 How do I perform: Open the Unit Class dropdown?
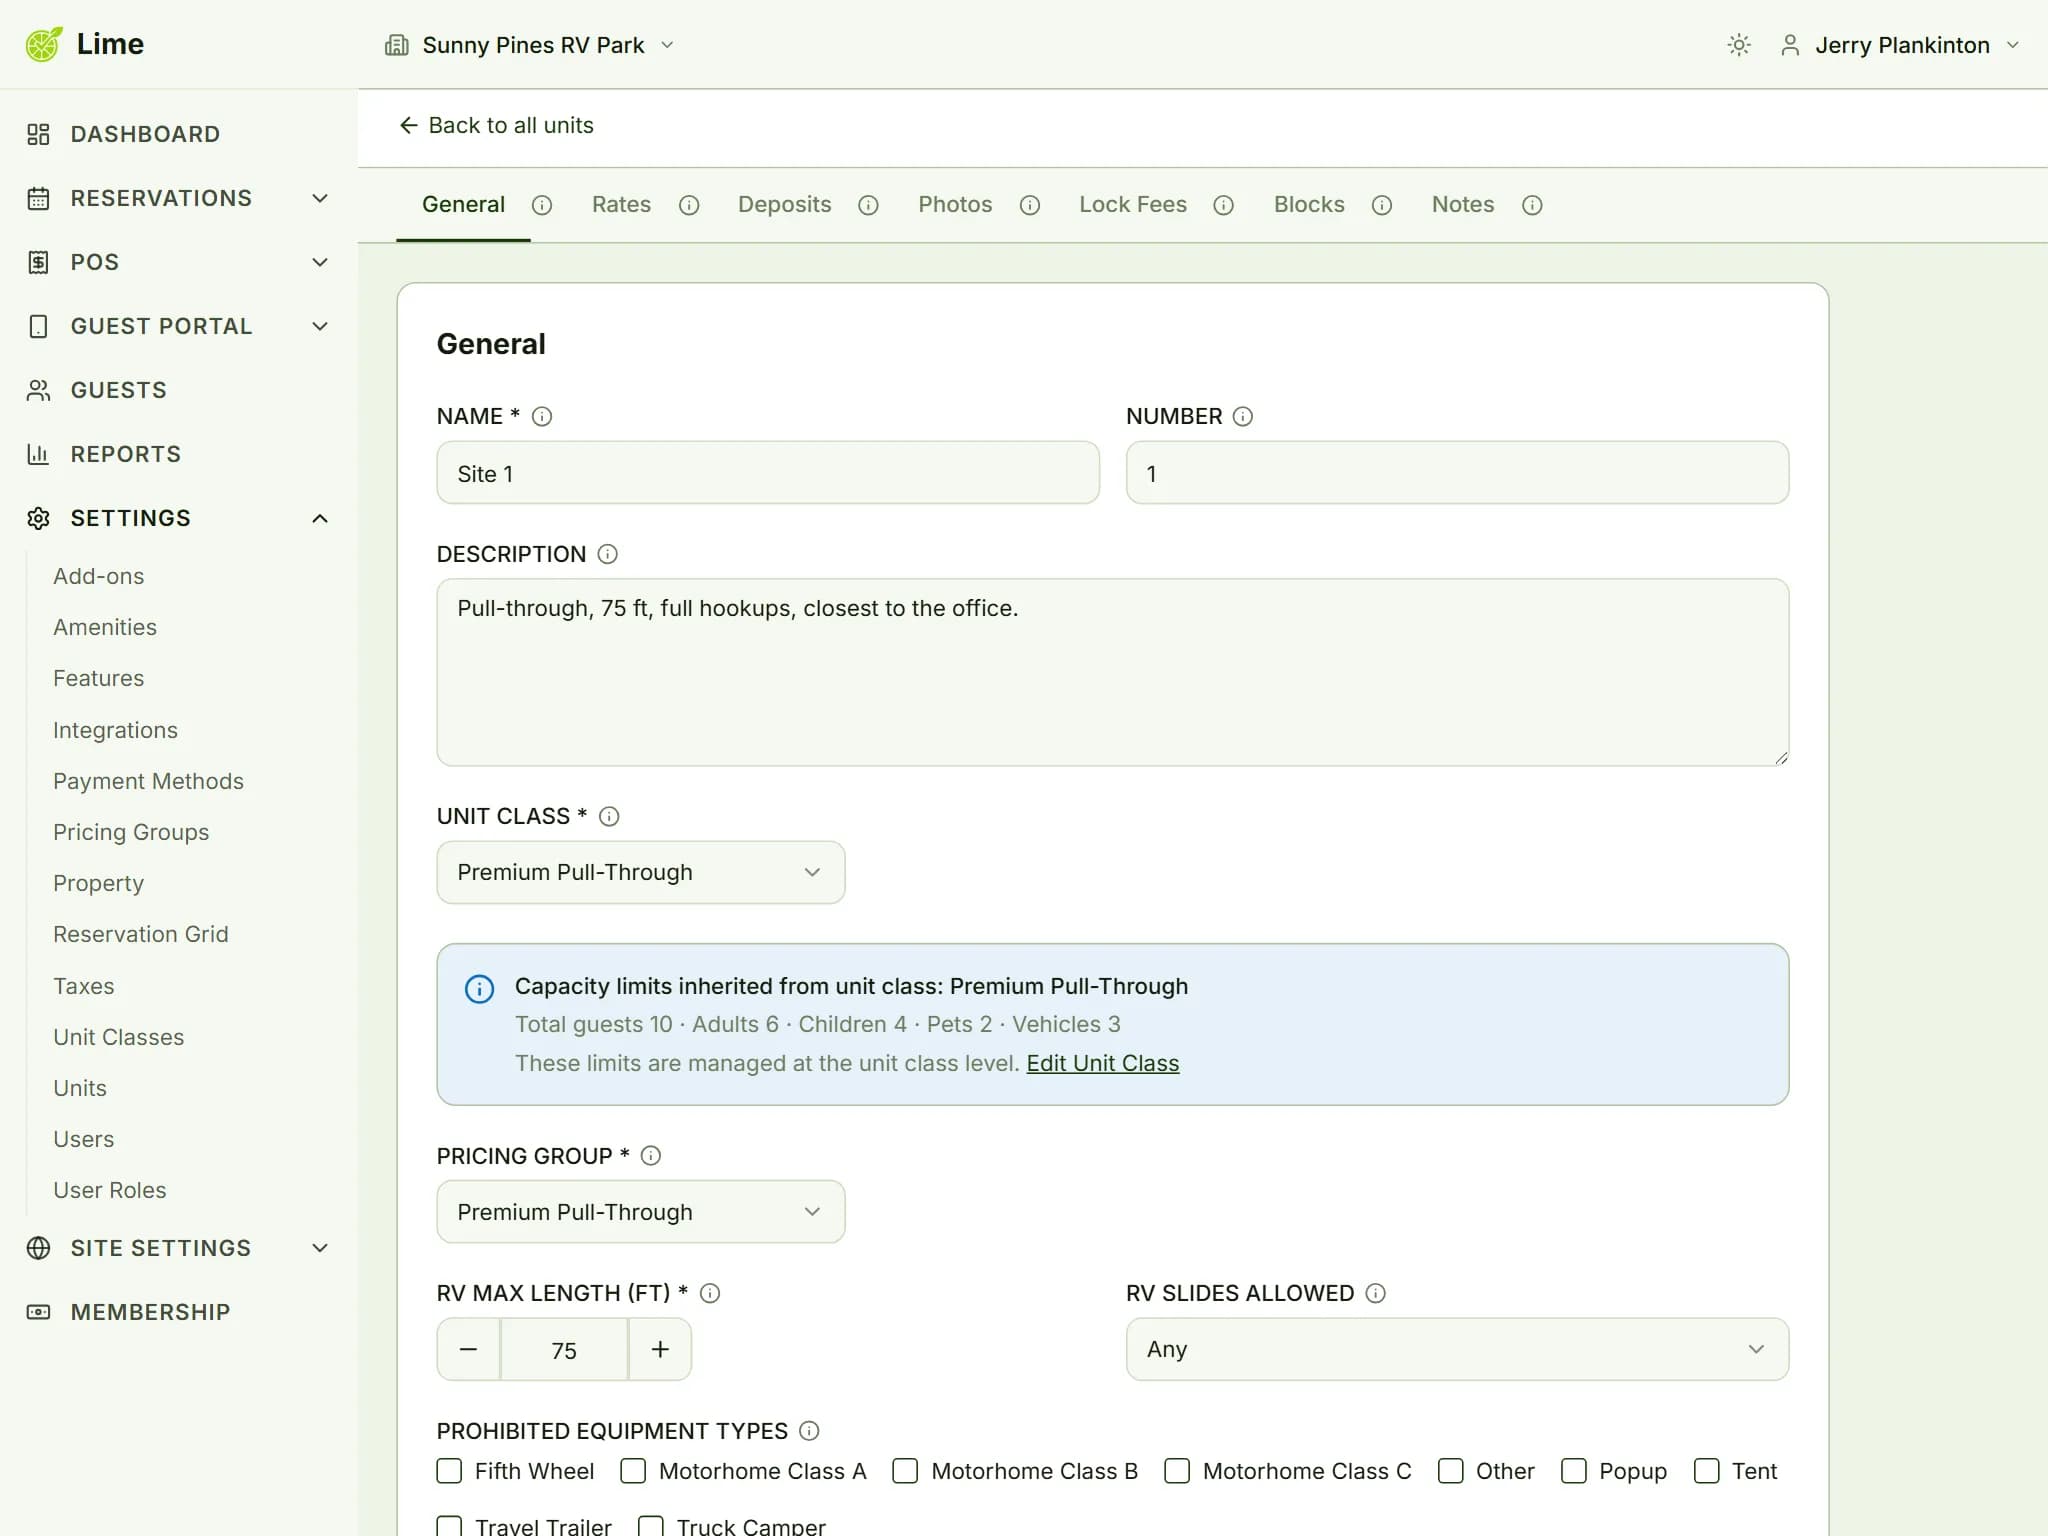click(x=641, y=872)
